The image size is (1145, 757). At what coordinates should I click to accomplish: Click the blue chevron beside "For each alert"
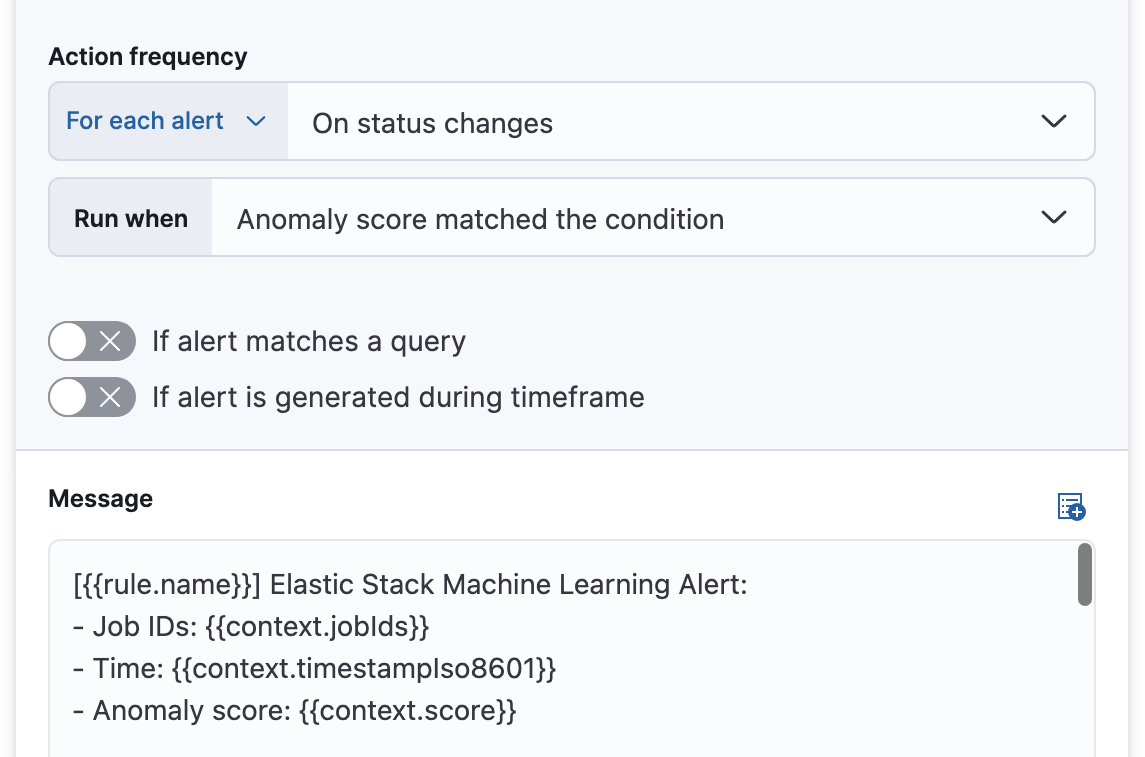tap(258, 120)
